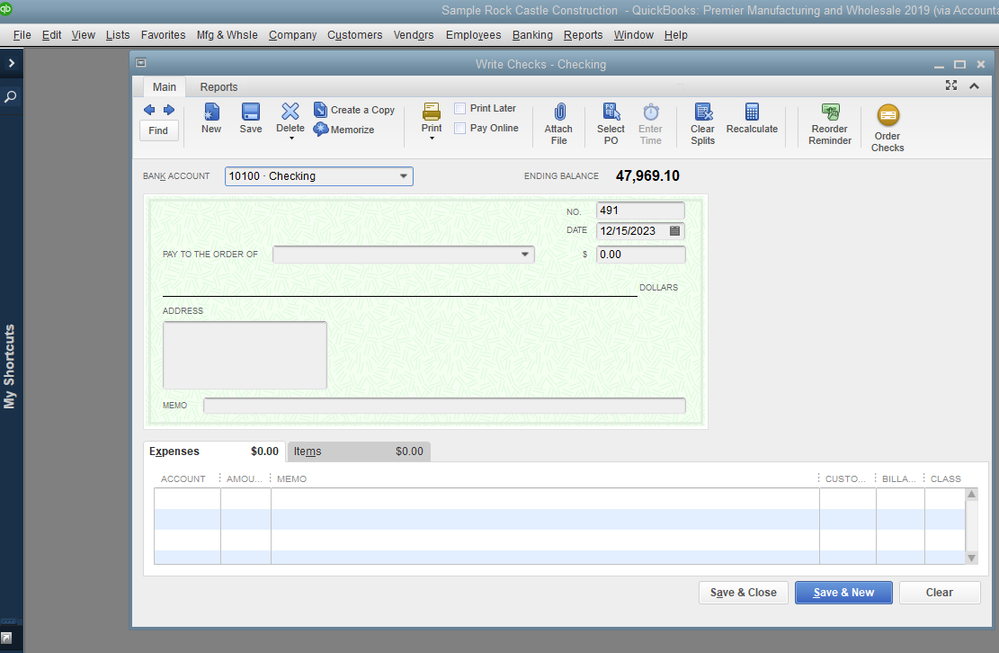The image size is (999, 653).
Task: Enable the Print Later checkbox
Action: (x=460, y=108)
